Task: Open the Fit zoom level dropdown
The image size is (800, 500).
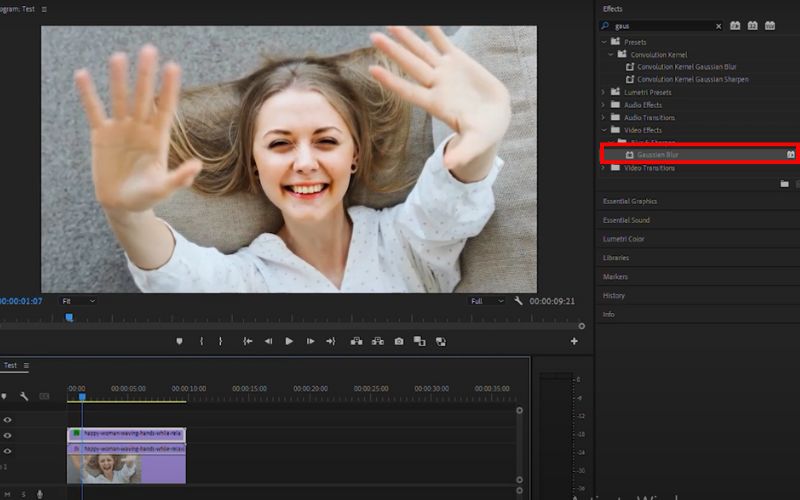Action: tap(78, 301)
